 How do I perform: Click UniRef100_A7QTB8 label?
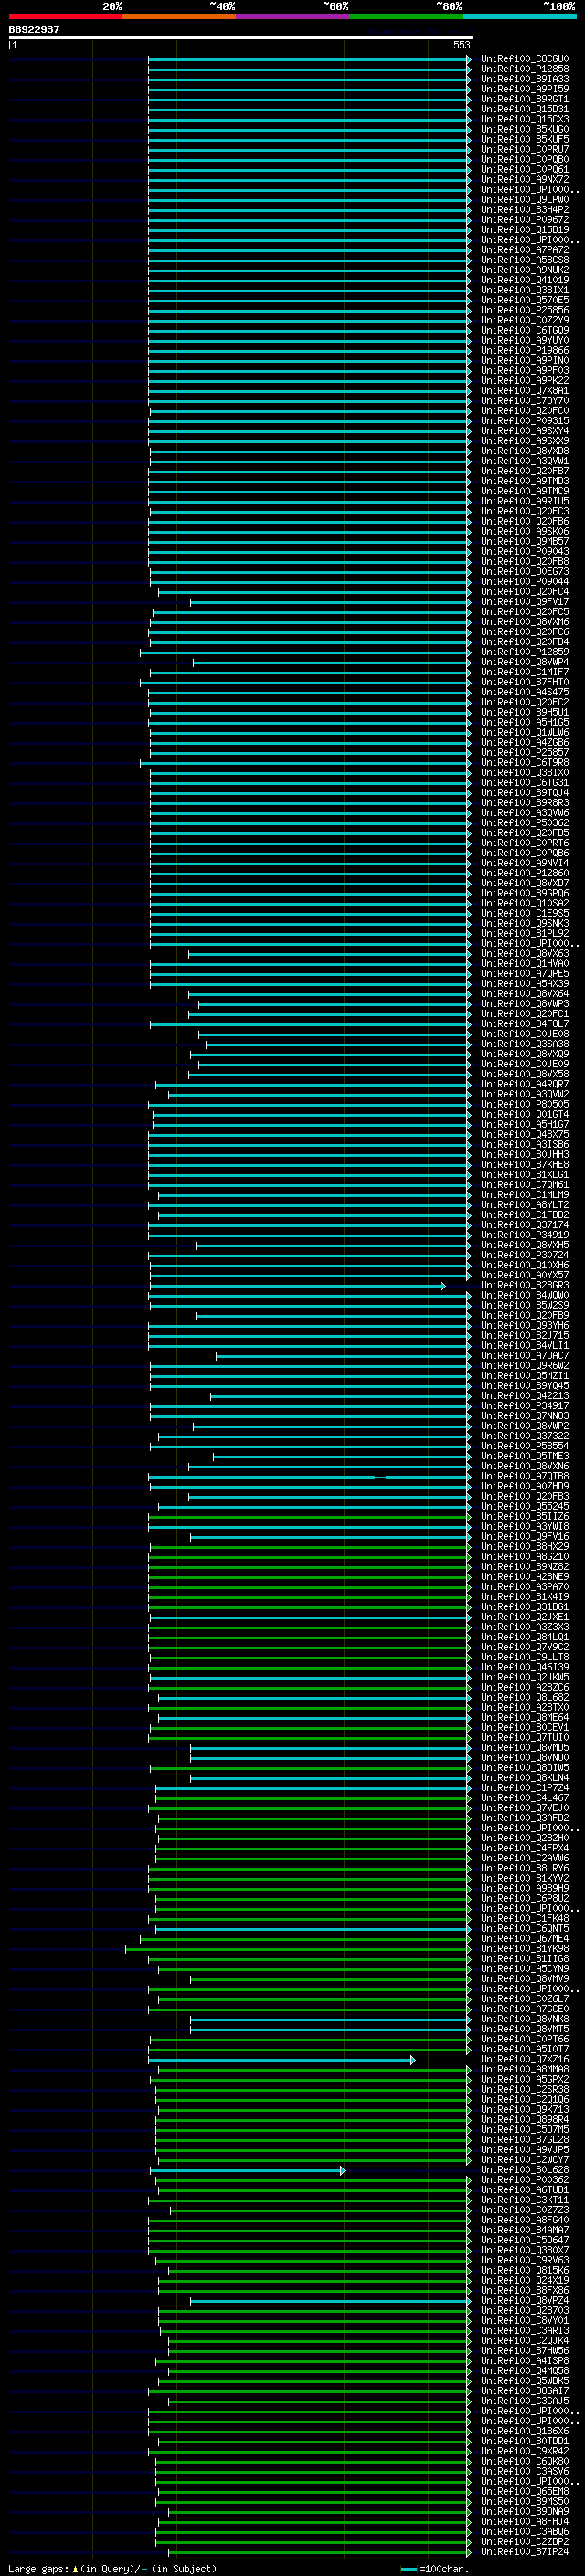point(524,1476)
